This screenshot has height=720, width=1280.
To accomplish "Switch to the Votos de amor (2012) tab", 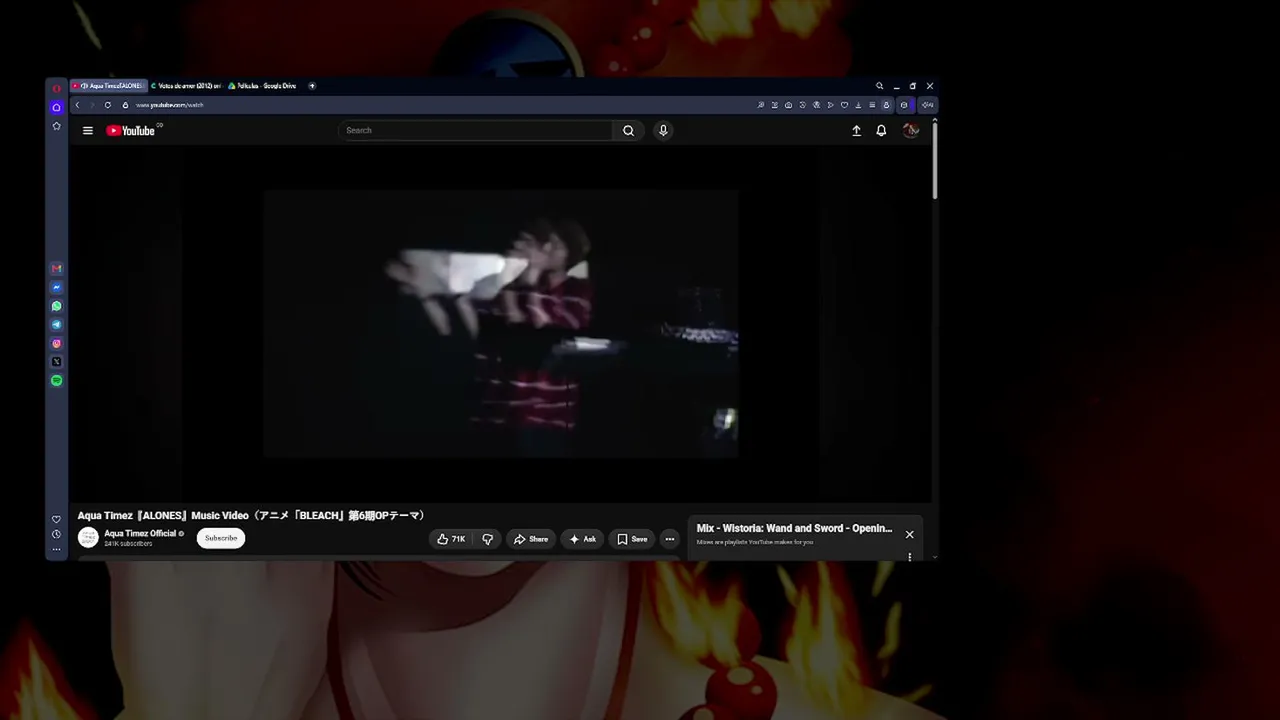I will [185, 86].
